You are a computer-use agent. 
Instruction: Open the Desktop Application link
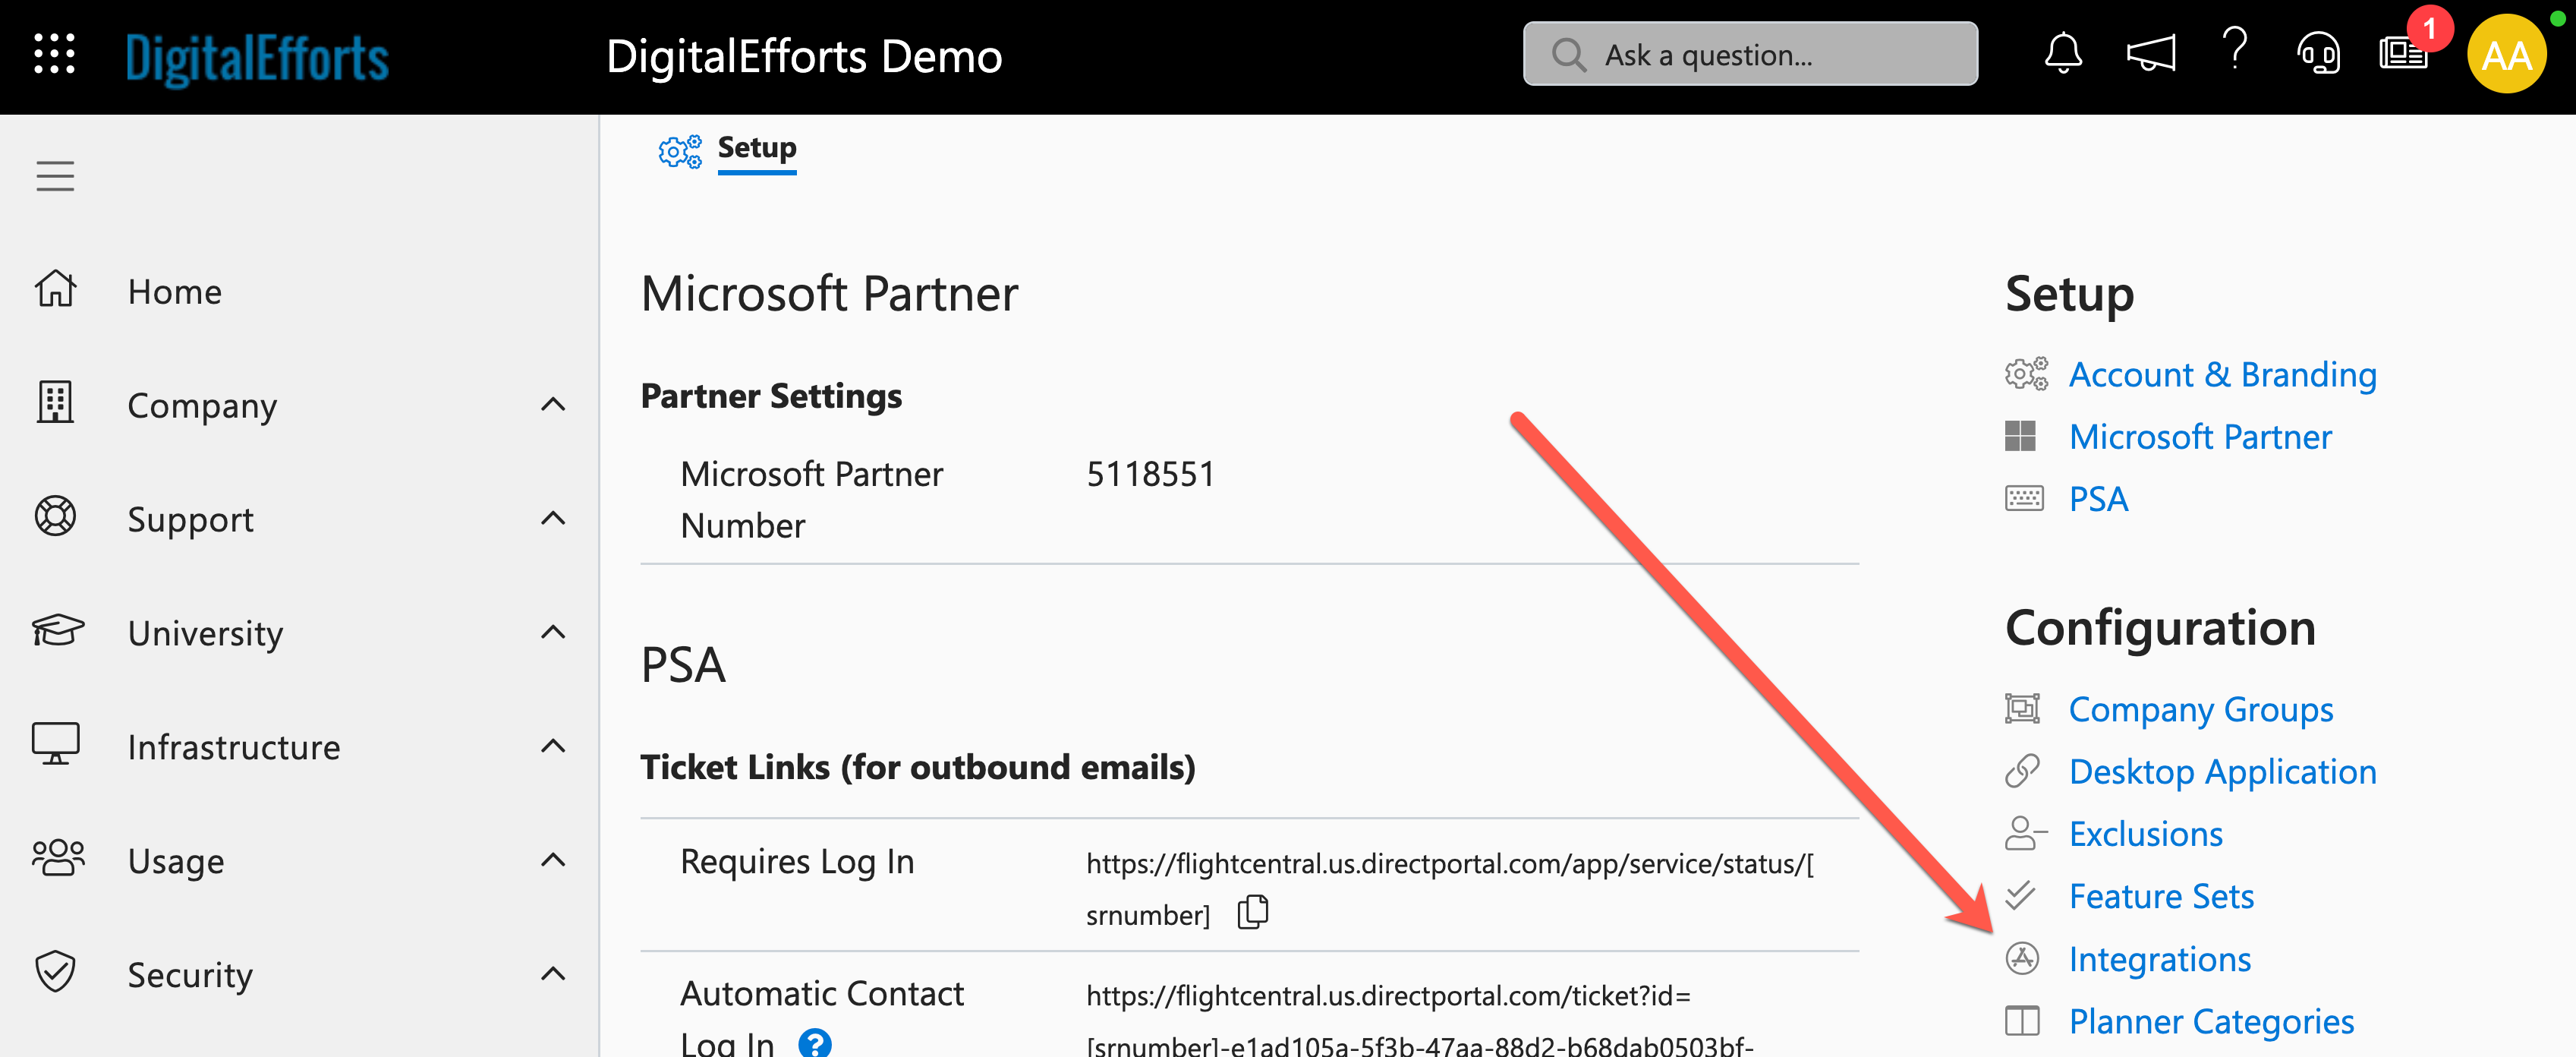tap(2222, 772)
